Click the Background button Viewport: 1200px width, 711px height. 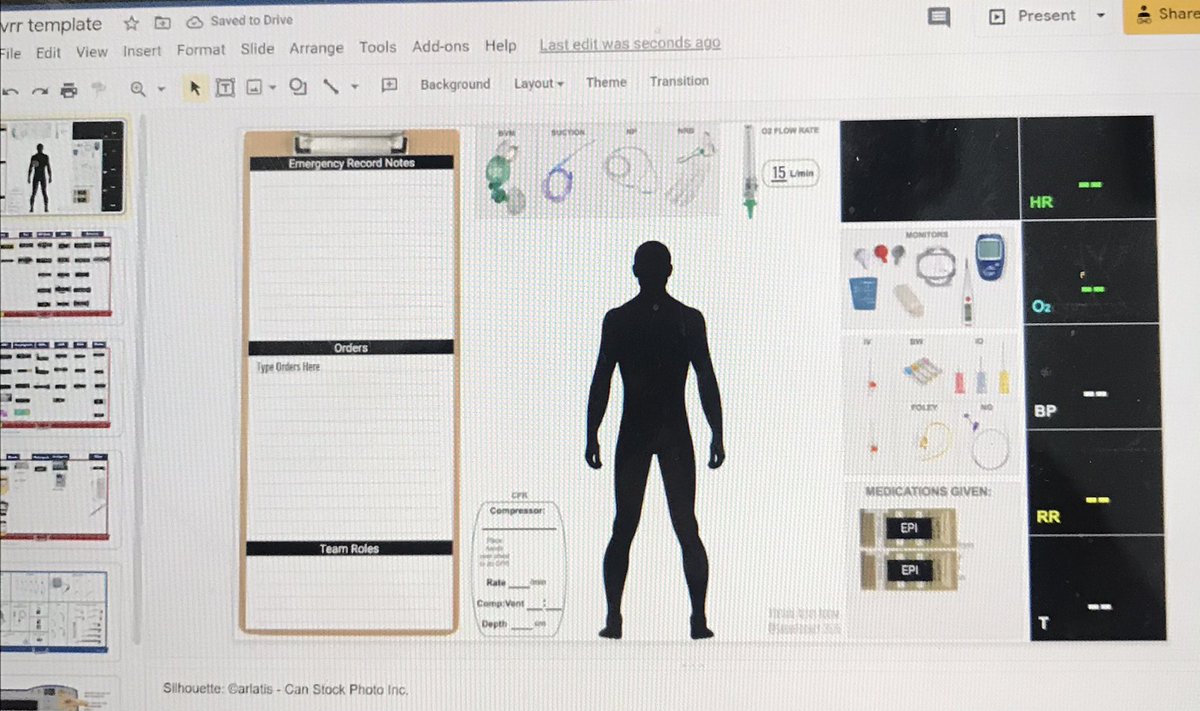click(x=455, y=85)
